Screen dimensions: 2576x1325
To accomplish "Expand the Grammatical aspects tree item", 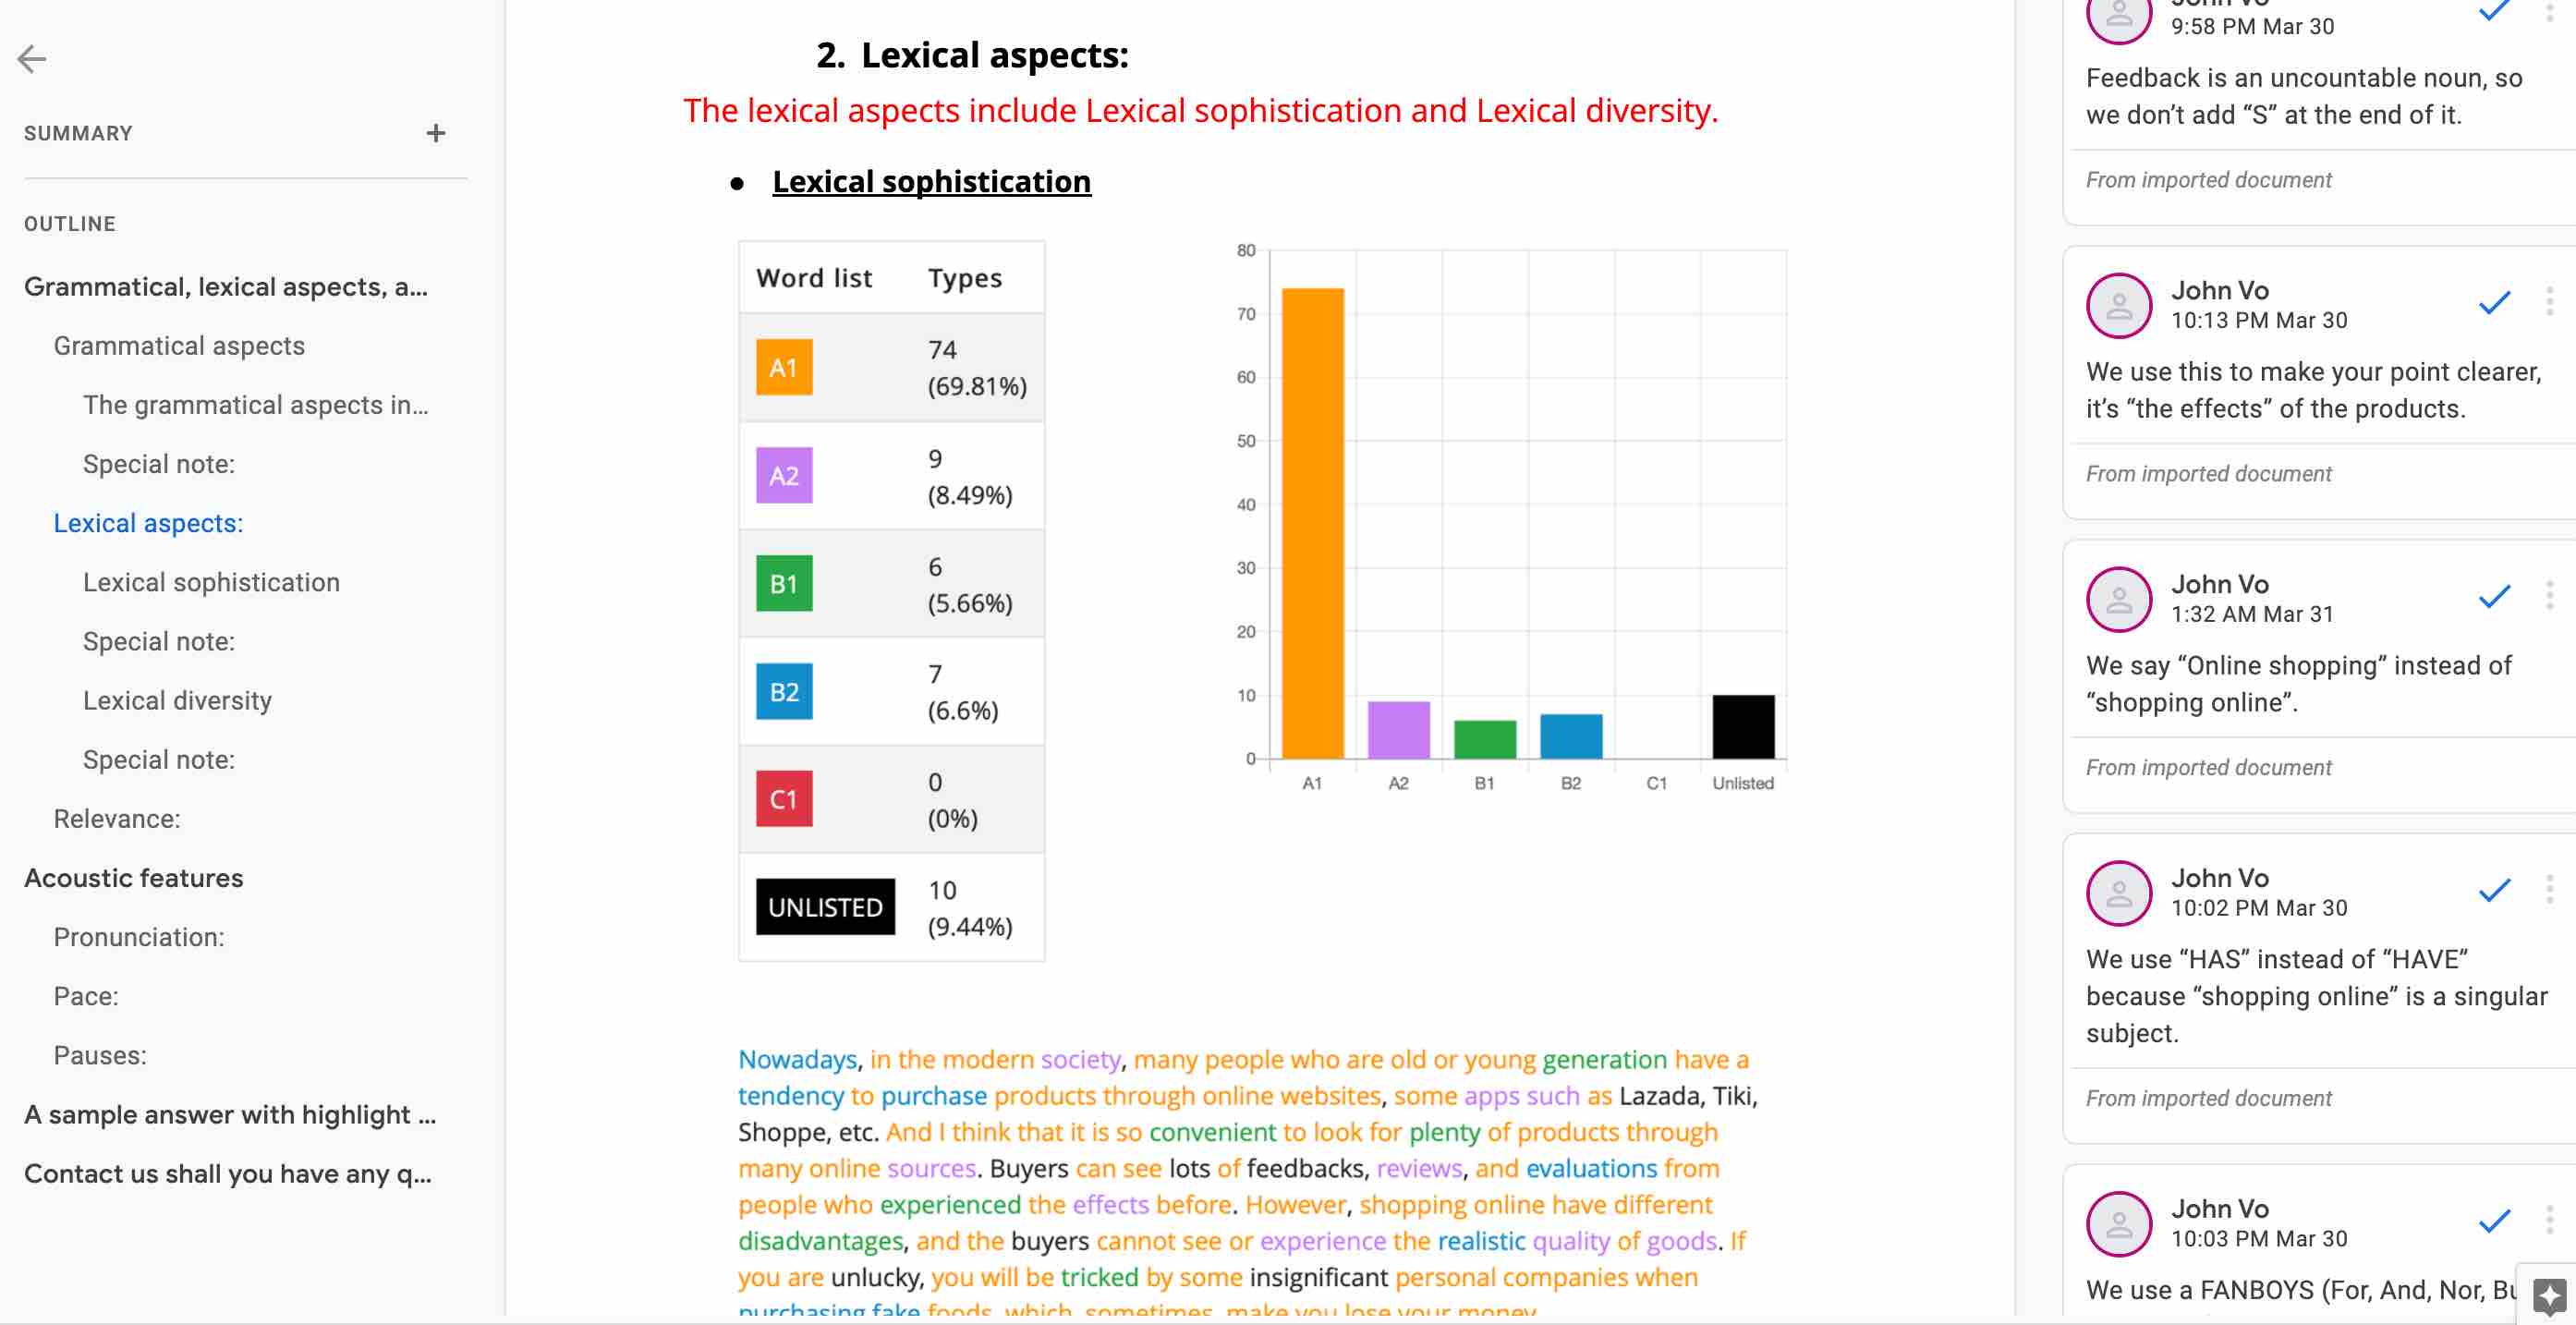I will [177, 346].
